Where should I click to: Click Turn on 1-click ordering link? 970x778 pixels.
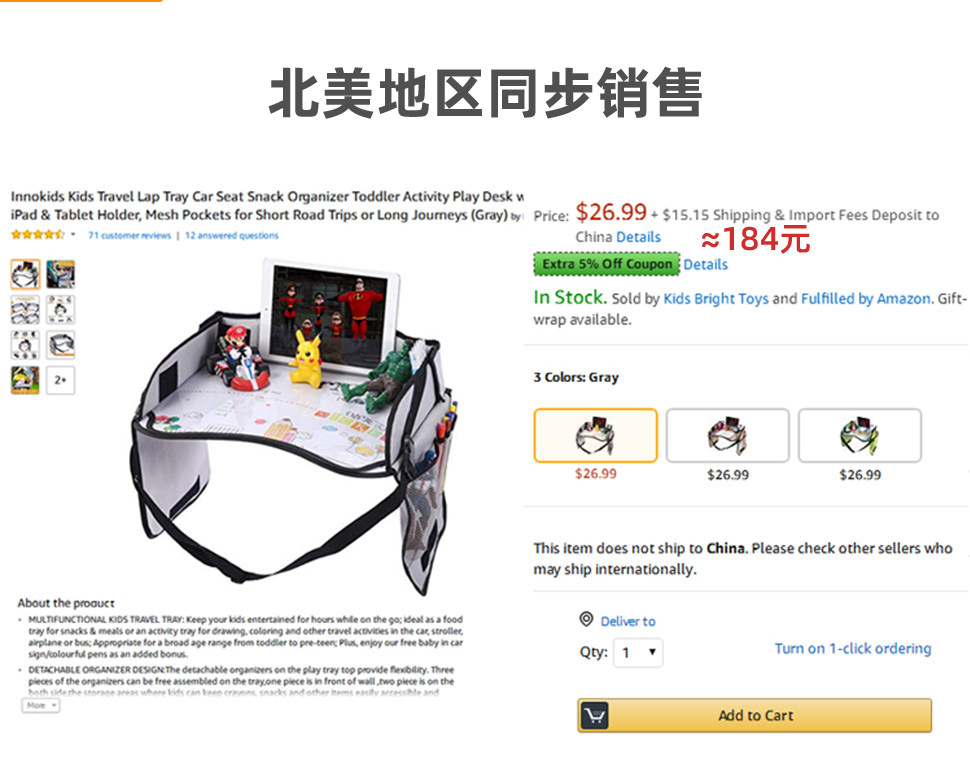click(852, 649)
